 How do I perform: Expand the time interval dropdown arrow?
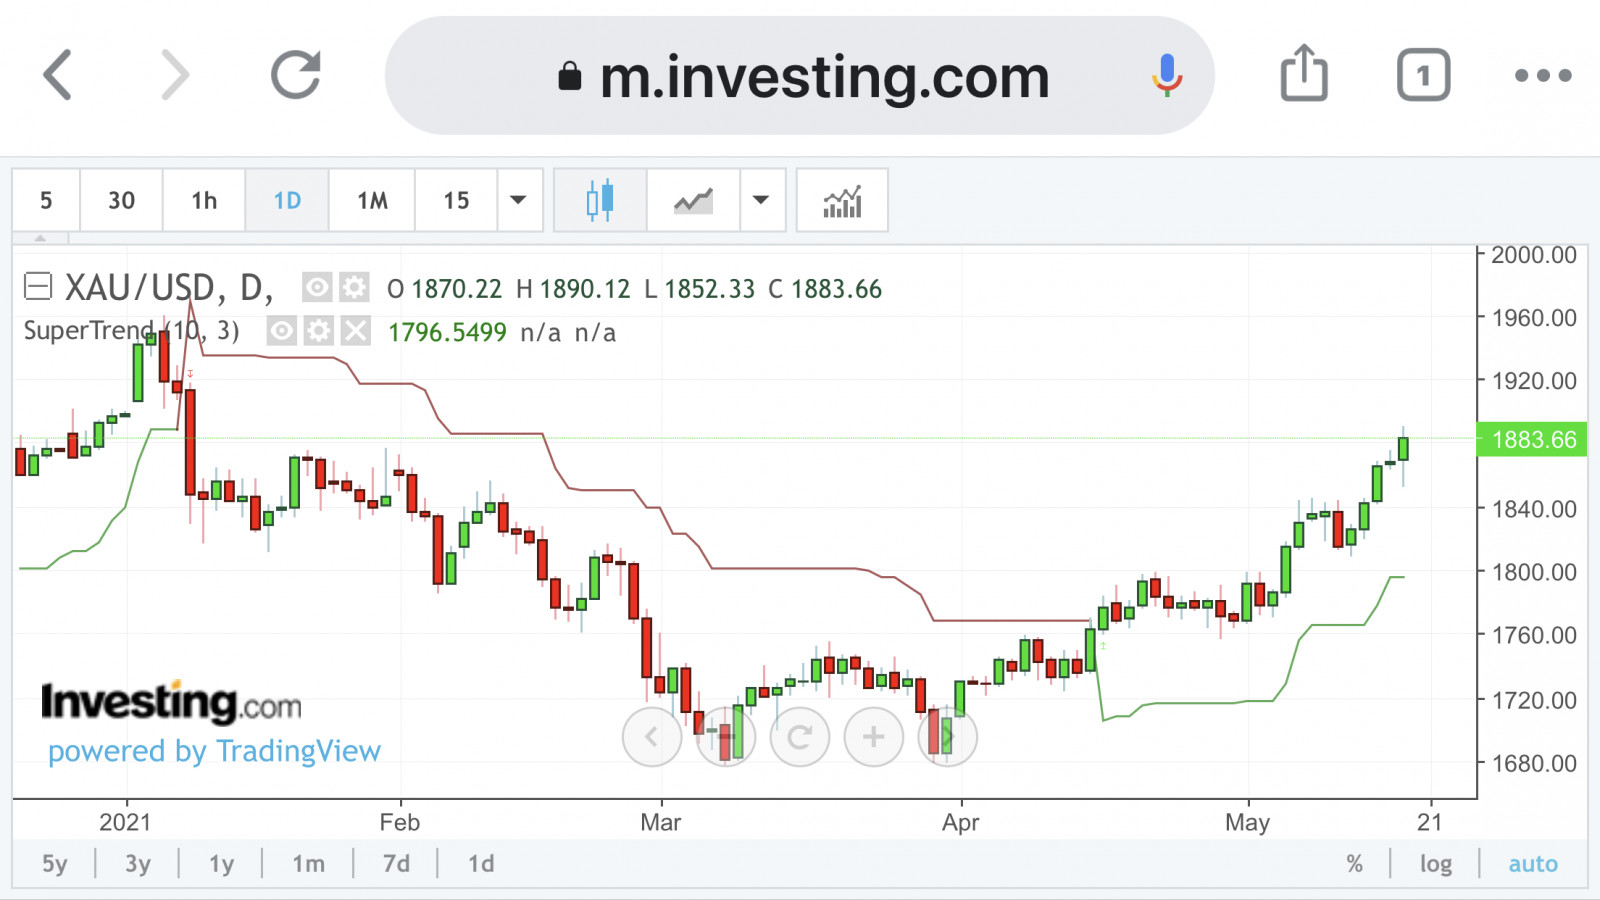point(518,201)
